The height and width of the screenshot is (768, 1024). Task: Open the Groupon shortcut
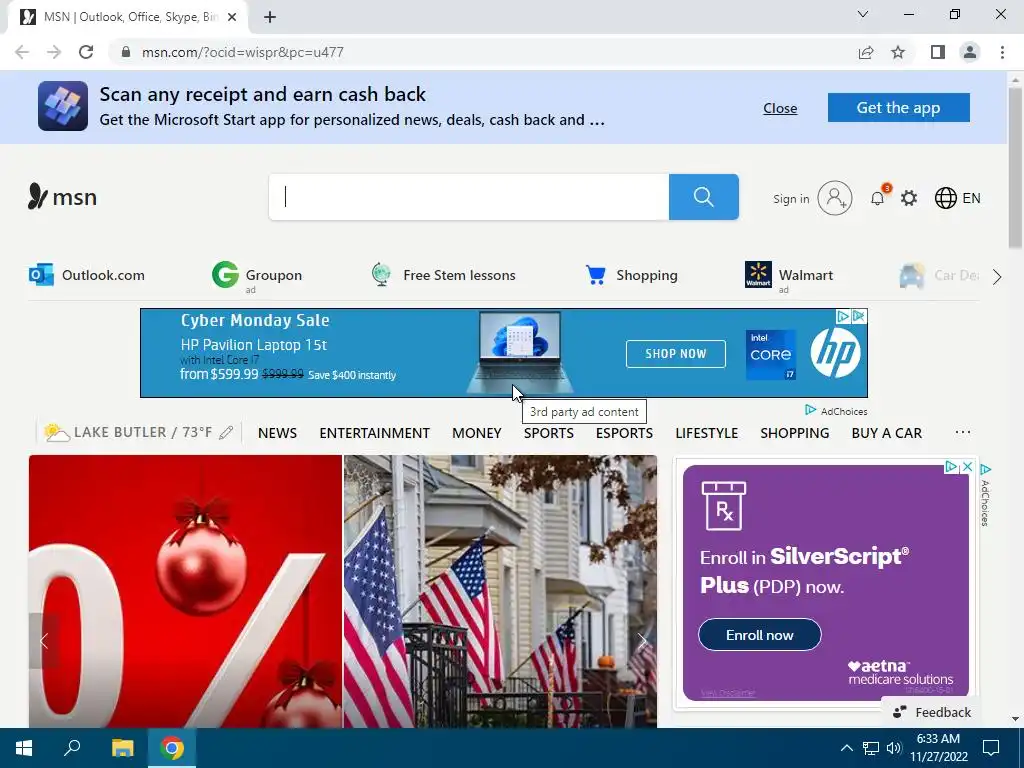257,275
